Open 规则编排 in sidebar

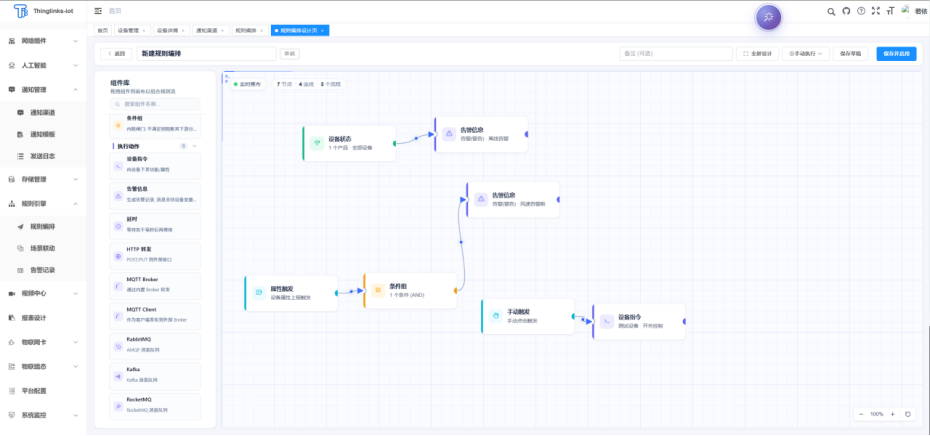coord(43,226)
